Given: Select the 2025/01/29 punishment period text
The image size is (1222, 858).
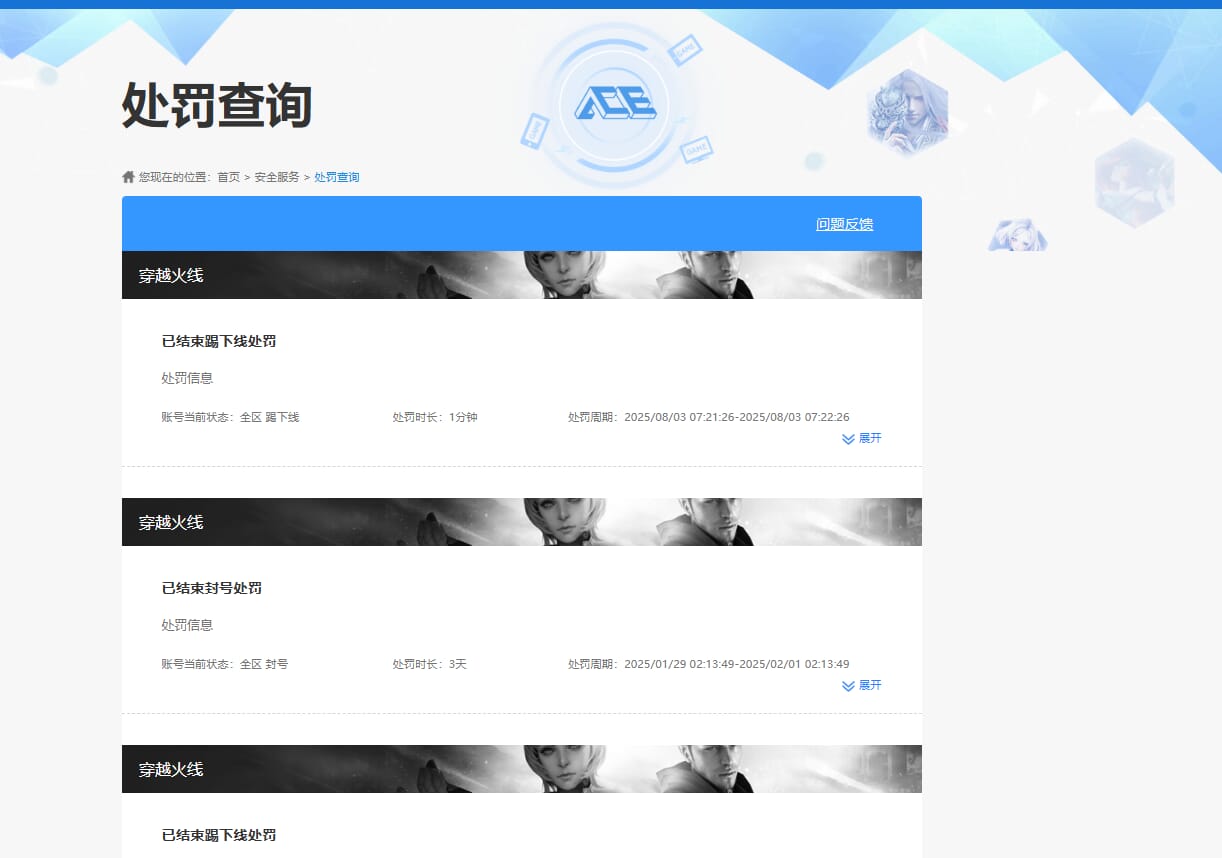Looking at the screenshot, I should (x=709, y=664).
